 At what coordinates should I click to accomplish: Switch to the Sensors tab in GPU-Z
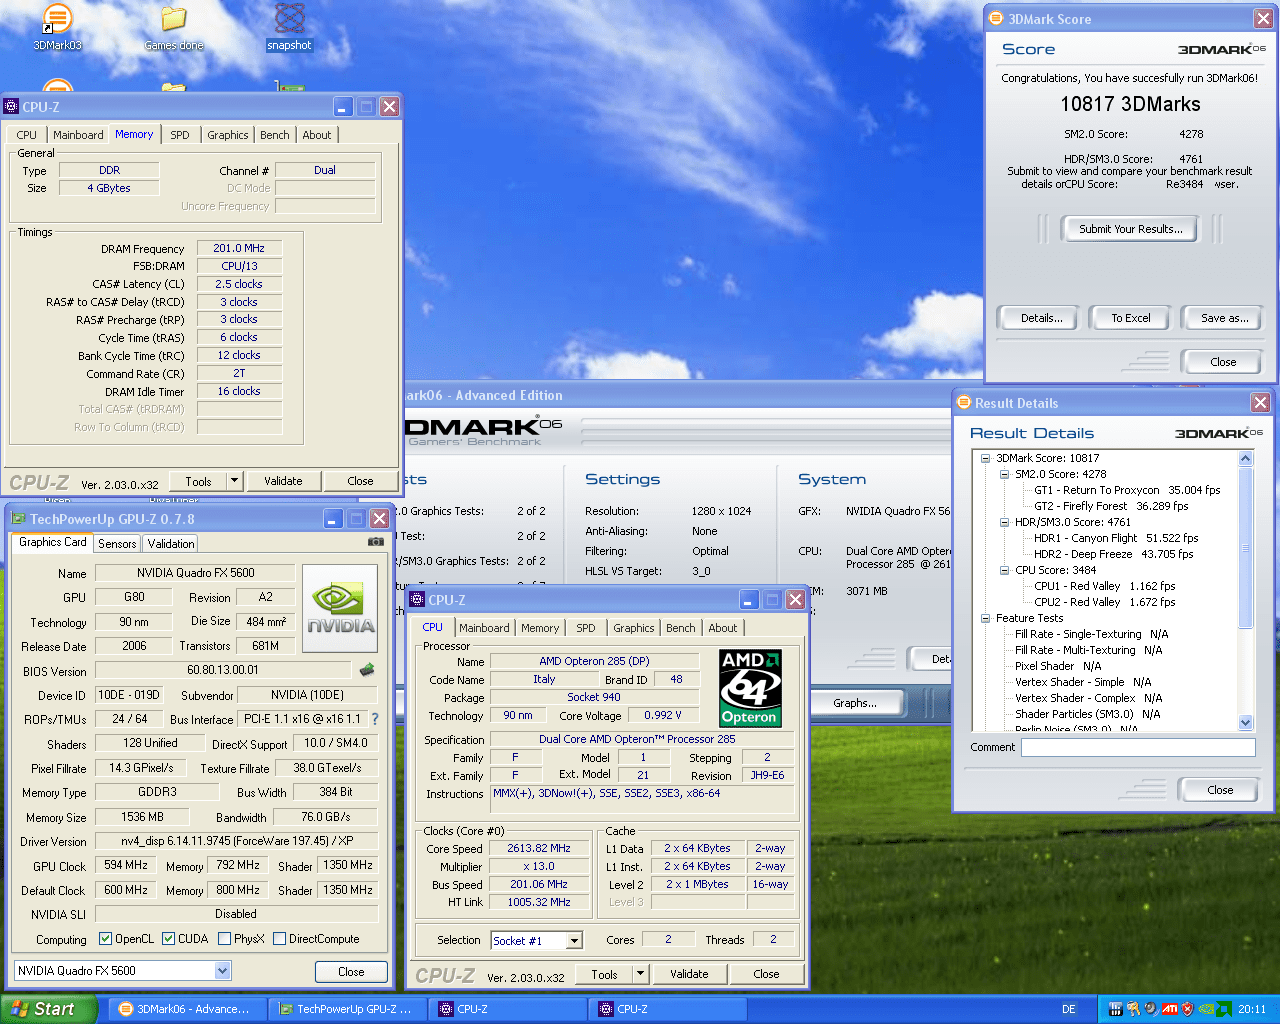[117, 544]
